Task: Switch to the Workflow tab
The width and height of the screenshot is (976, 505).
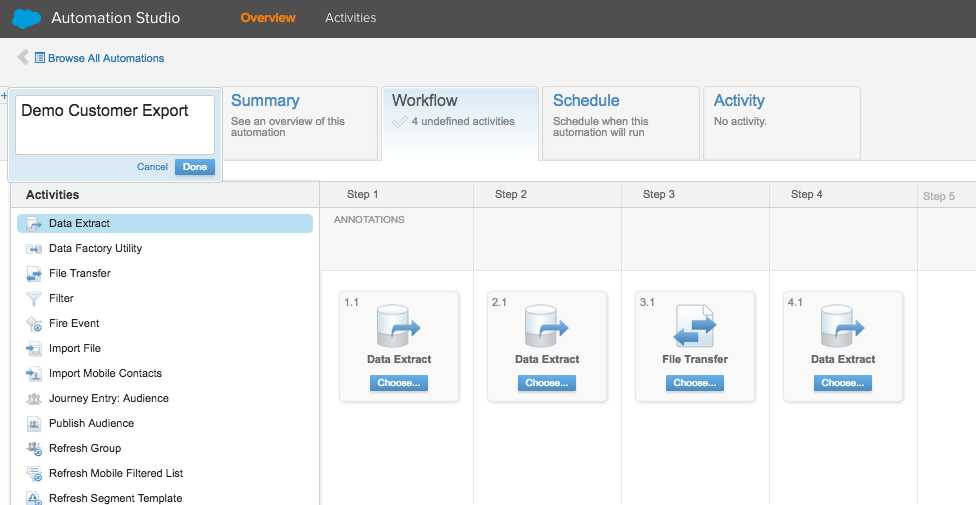Action: click(x=460, y=123)
